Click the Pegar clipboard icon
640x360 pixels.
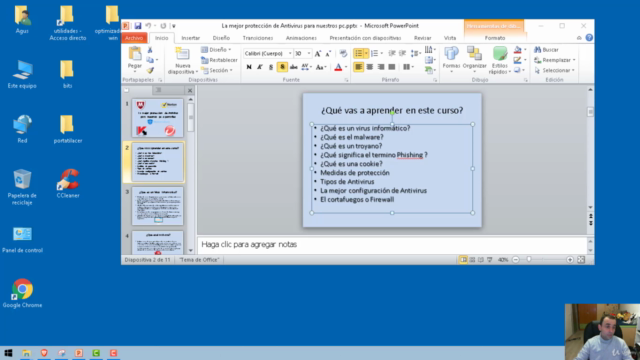click(135, 54)
